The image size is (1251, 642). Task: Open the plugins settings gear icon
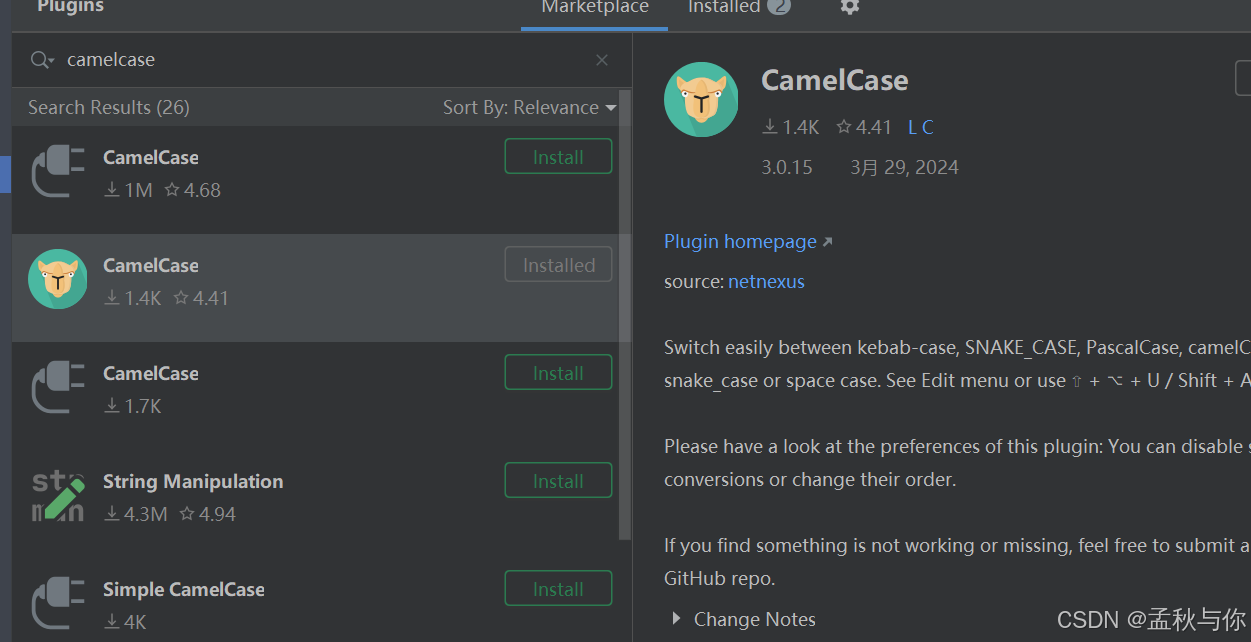(849, 6)
